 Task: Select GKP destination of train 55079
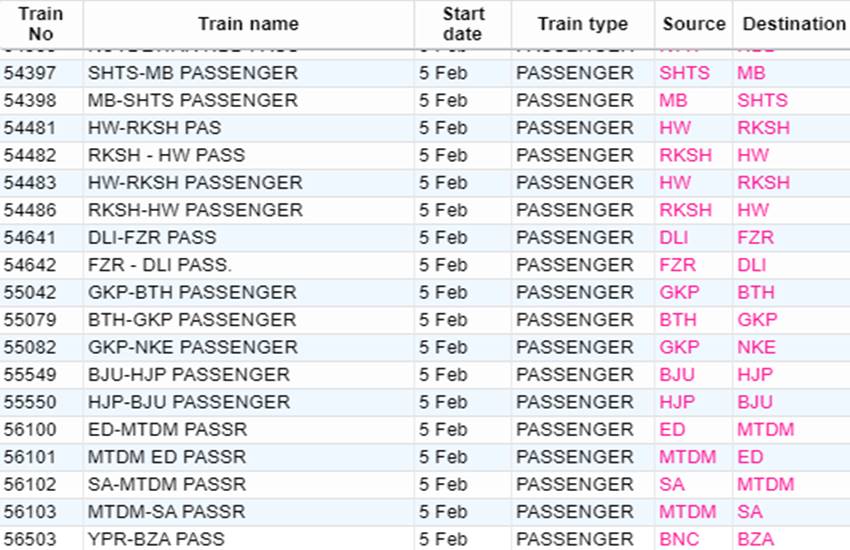(757, 320)
